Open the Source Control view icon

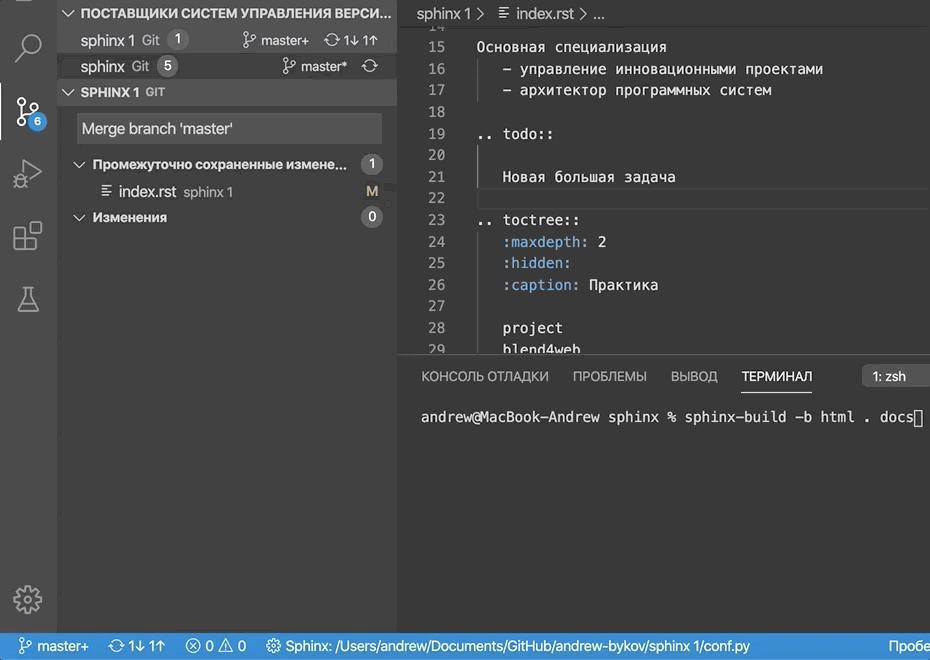pyautogui.click(x=28, y=112)
